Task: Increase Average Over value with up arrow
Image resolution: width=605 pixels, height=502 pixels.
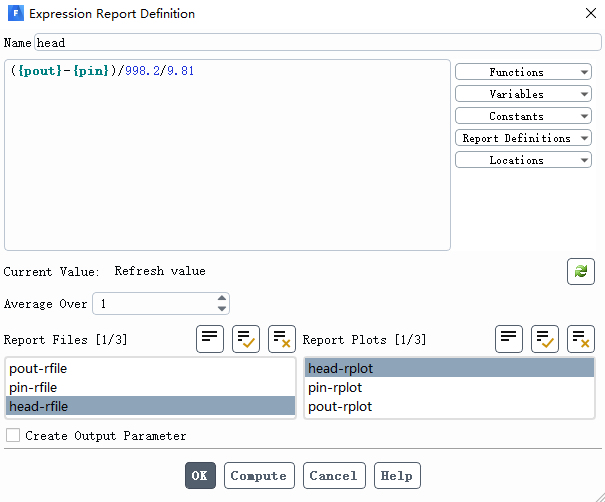Action: (x=221, y=298)
